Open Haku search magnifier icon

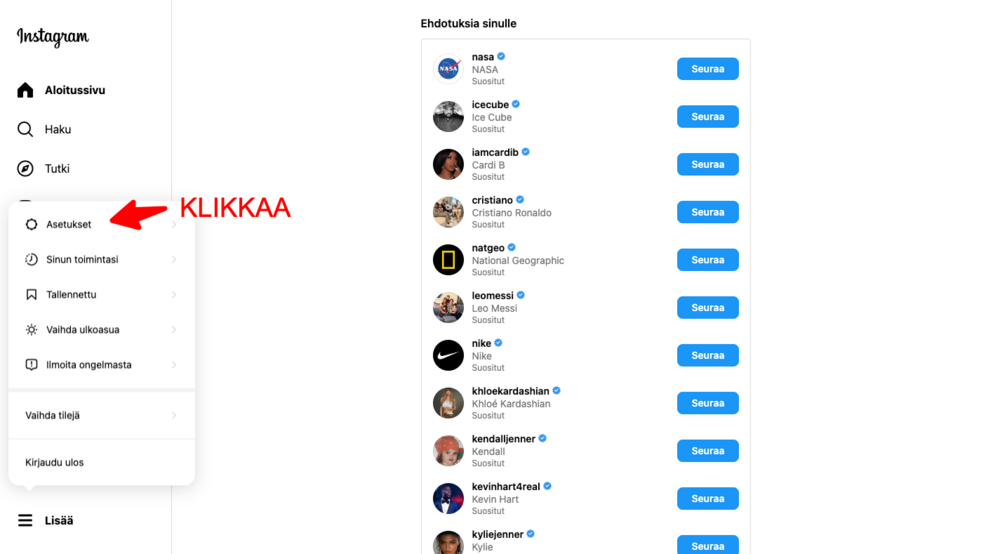25,129
